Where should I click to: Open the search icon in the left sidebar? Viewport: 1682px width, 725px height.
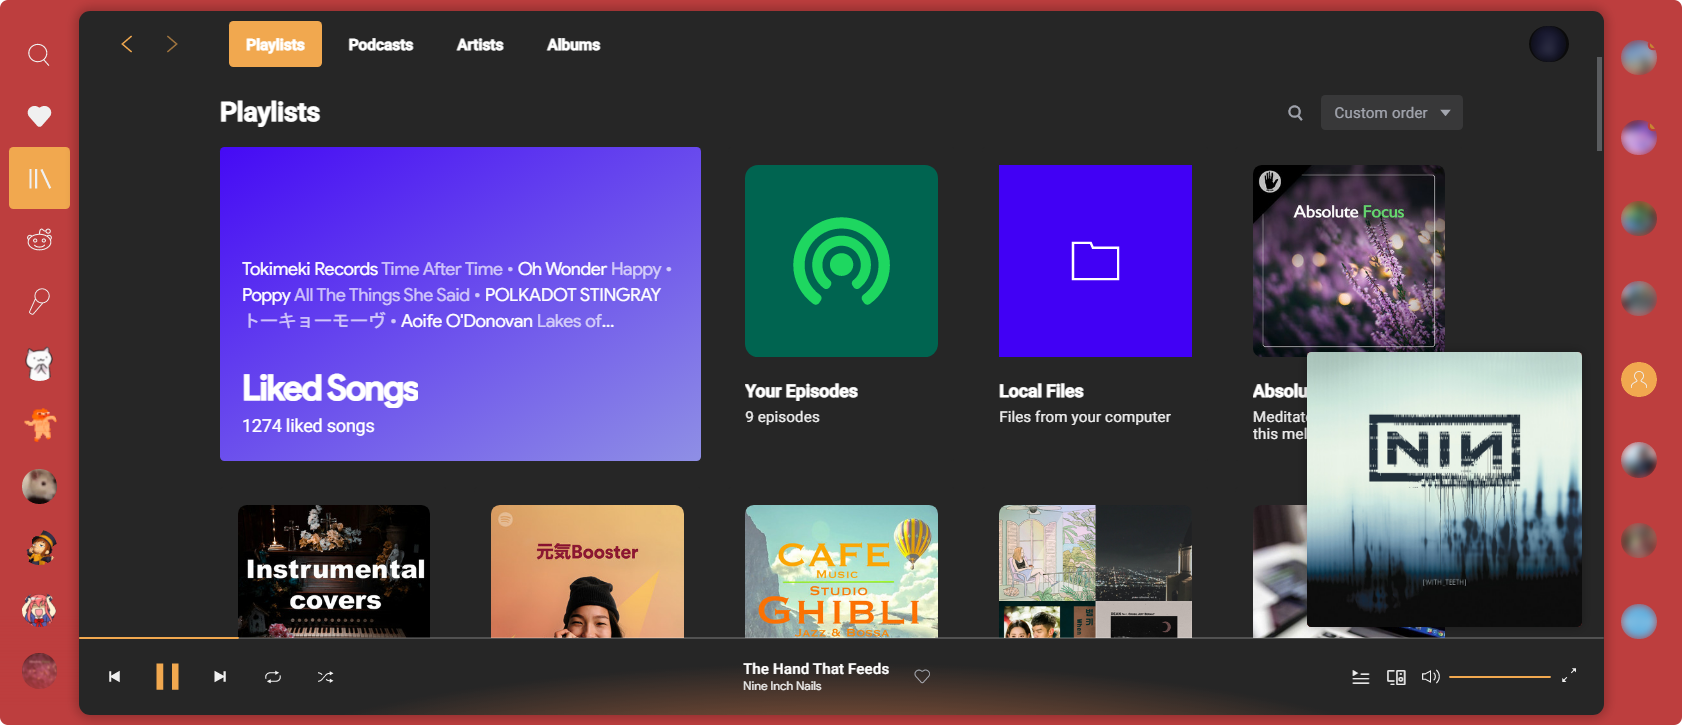click(x=39, y=54)
